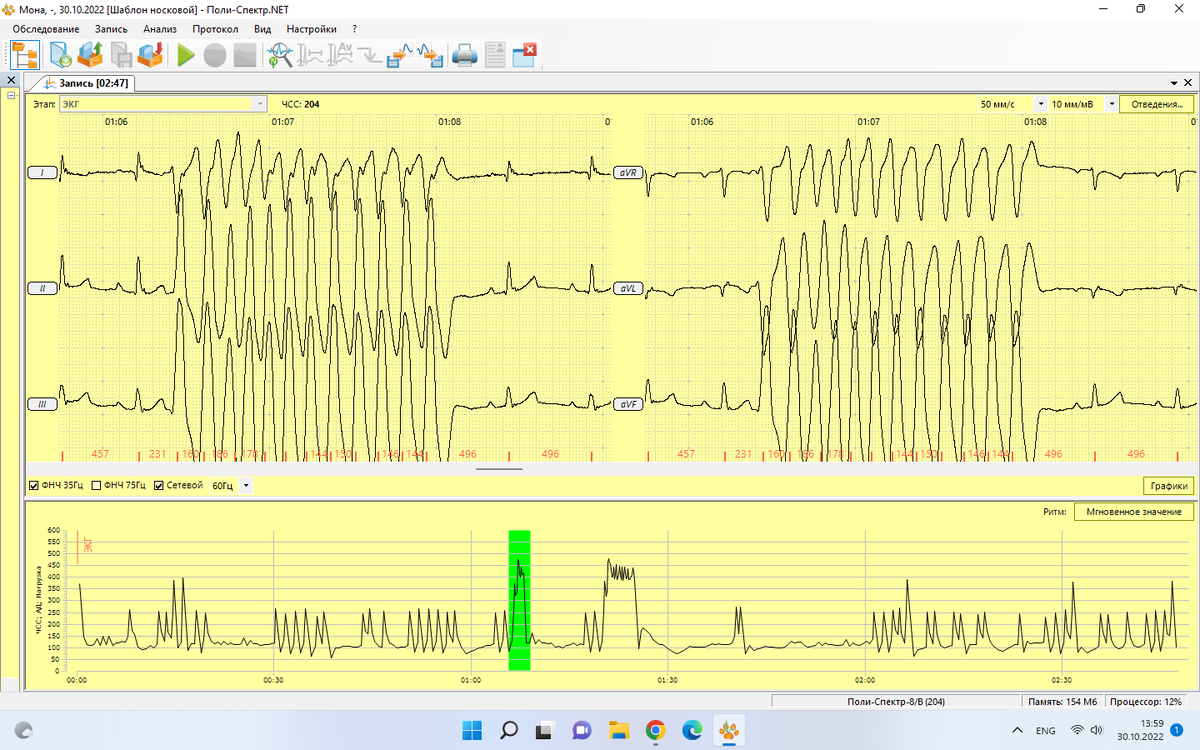
Task: Toggle the Сетевой mains filter checkbox
Action: coord(159,486)
